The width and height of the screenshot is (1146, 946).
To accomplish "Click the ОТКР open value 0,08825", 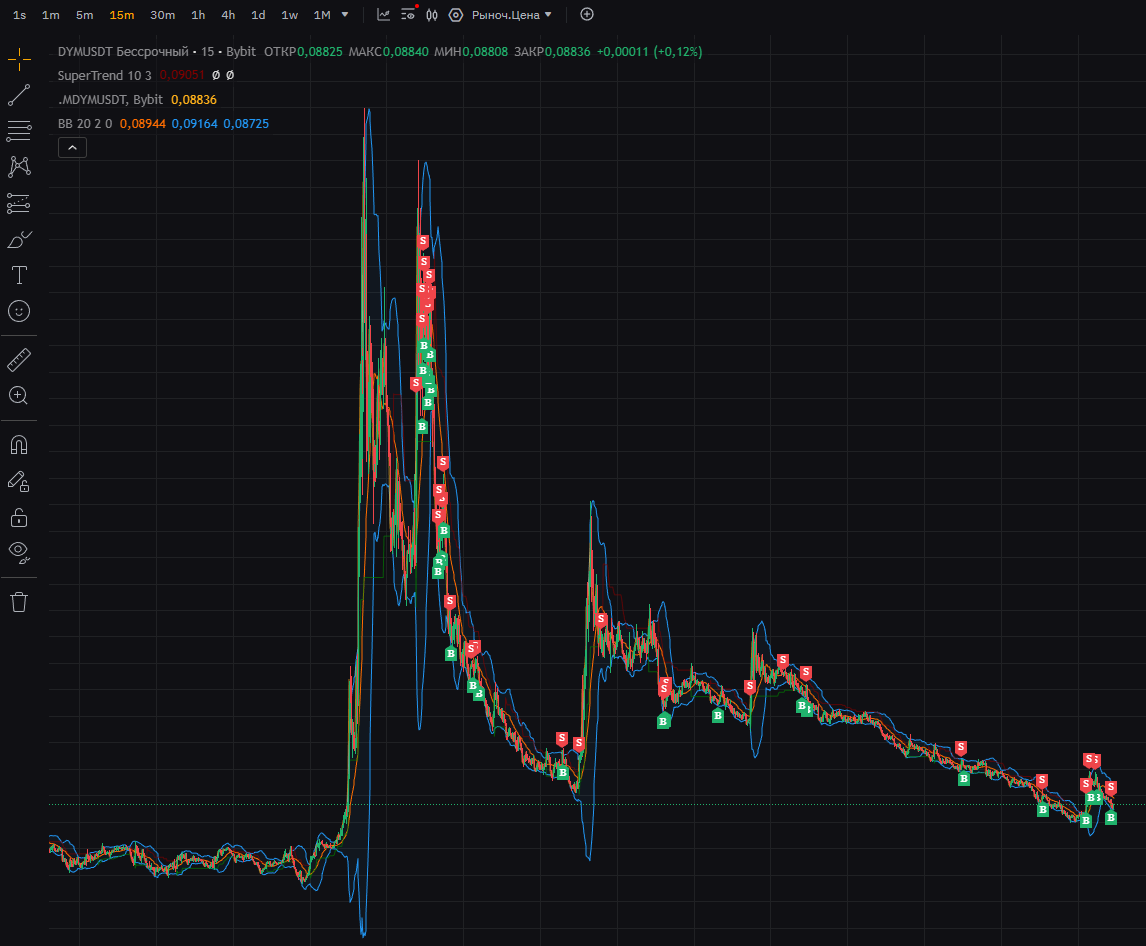I will pos(319,52).
